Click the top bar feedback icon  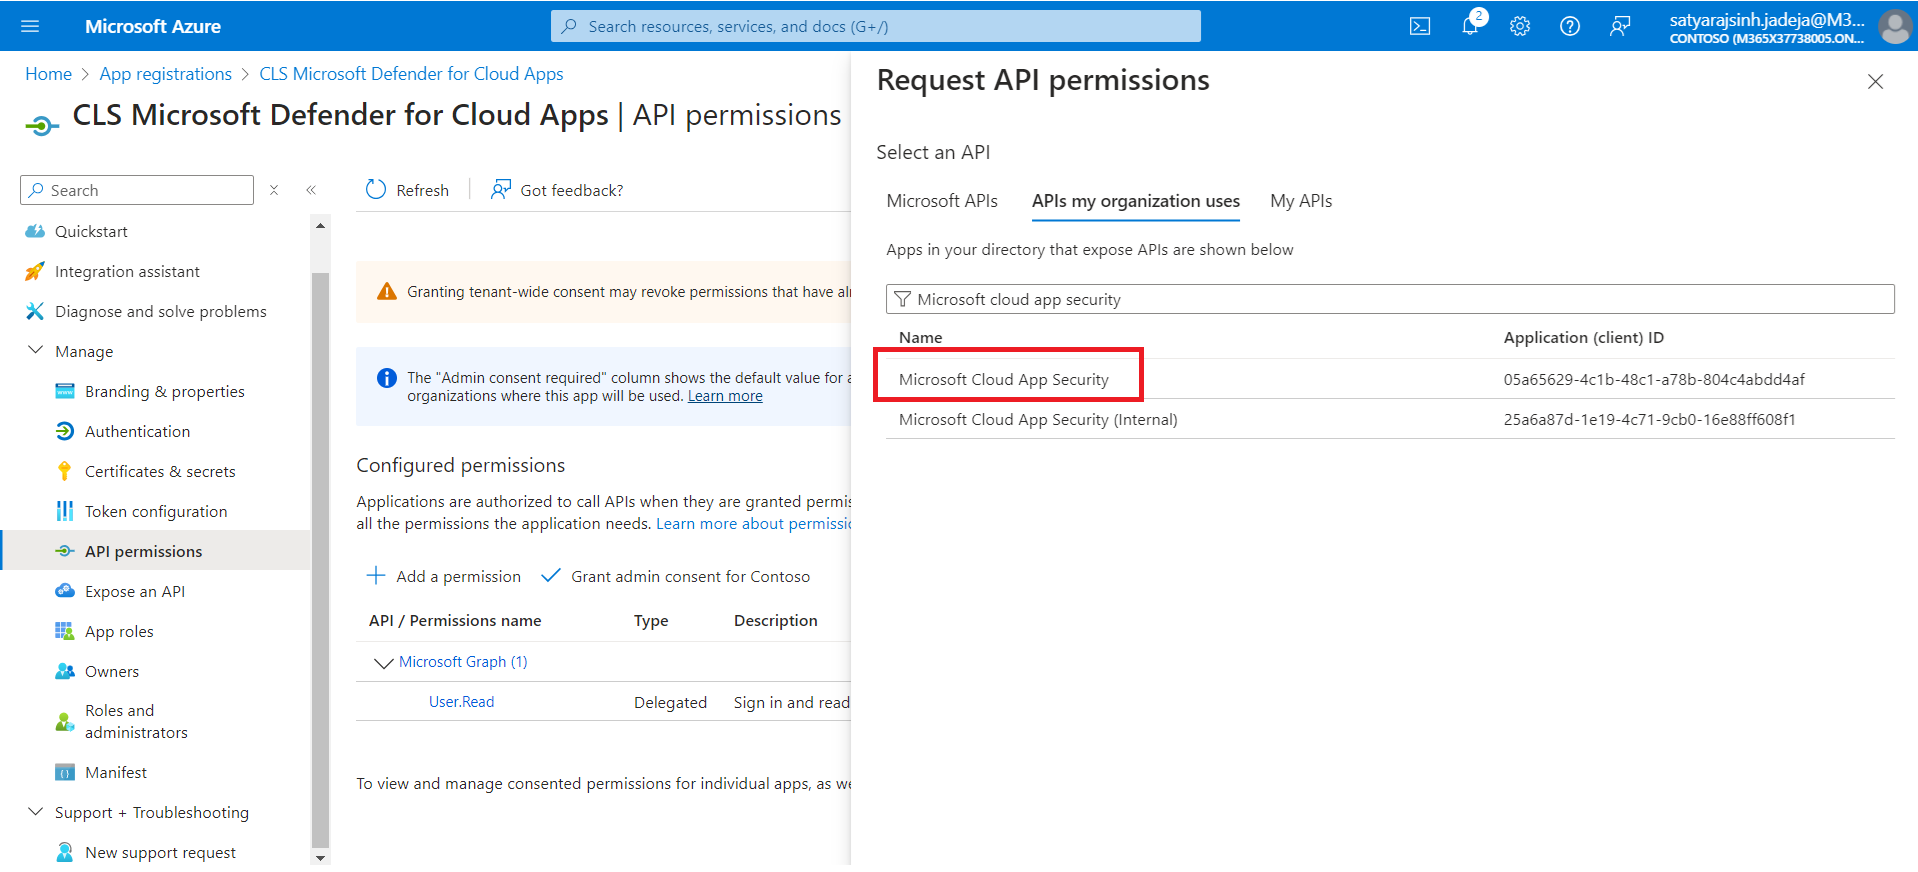pyautogui.click(x=1620, y=26)
